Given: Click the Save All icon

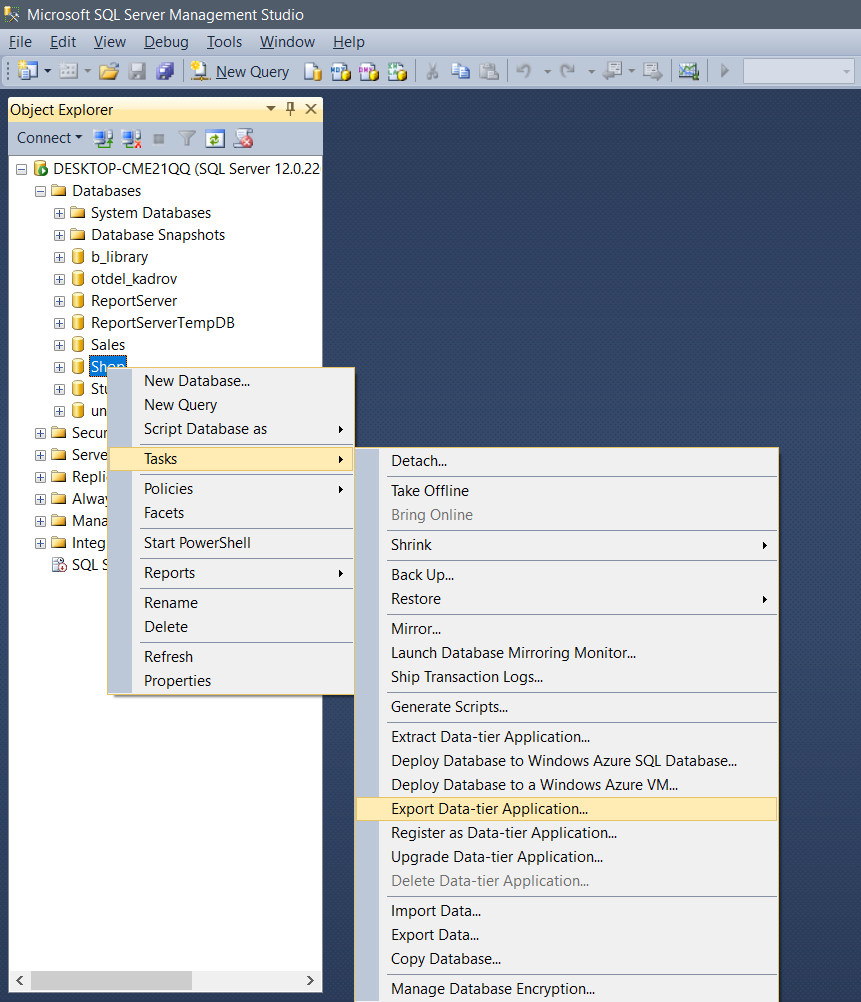Looking at the screenshot, I should click(165, 72).
